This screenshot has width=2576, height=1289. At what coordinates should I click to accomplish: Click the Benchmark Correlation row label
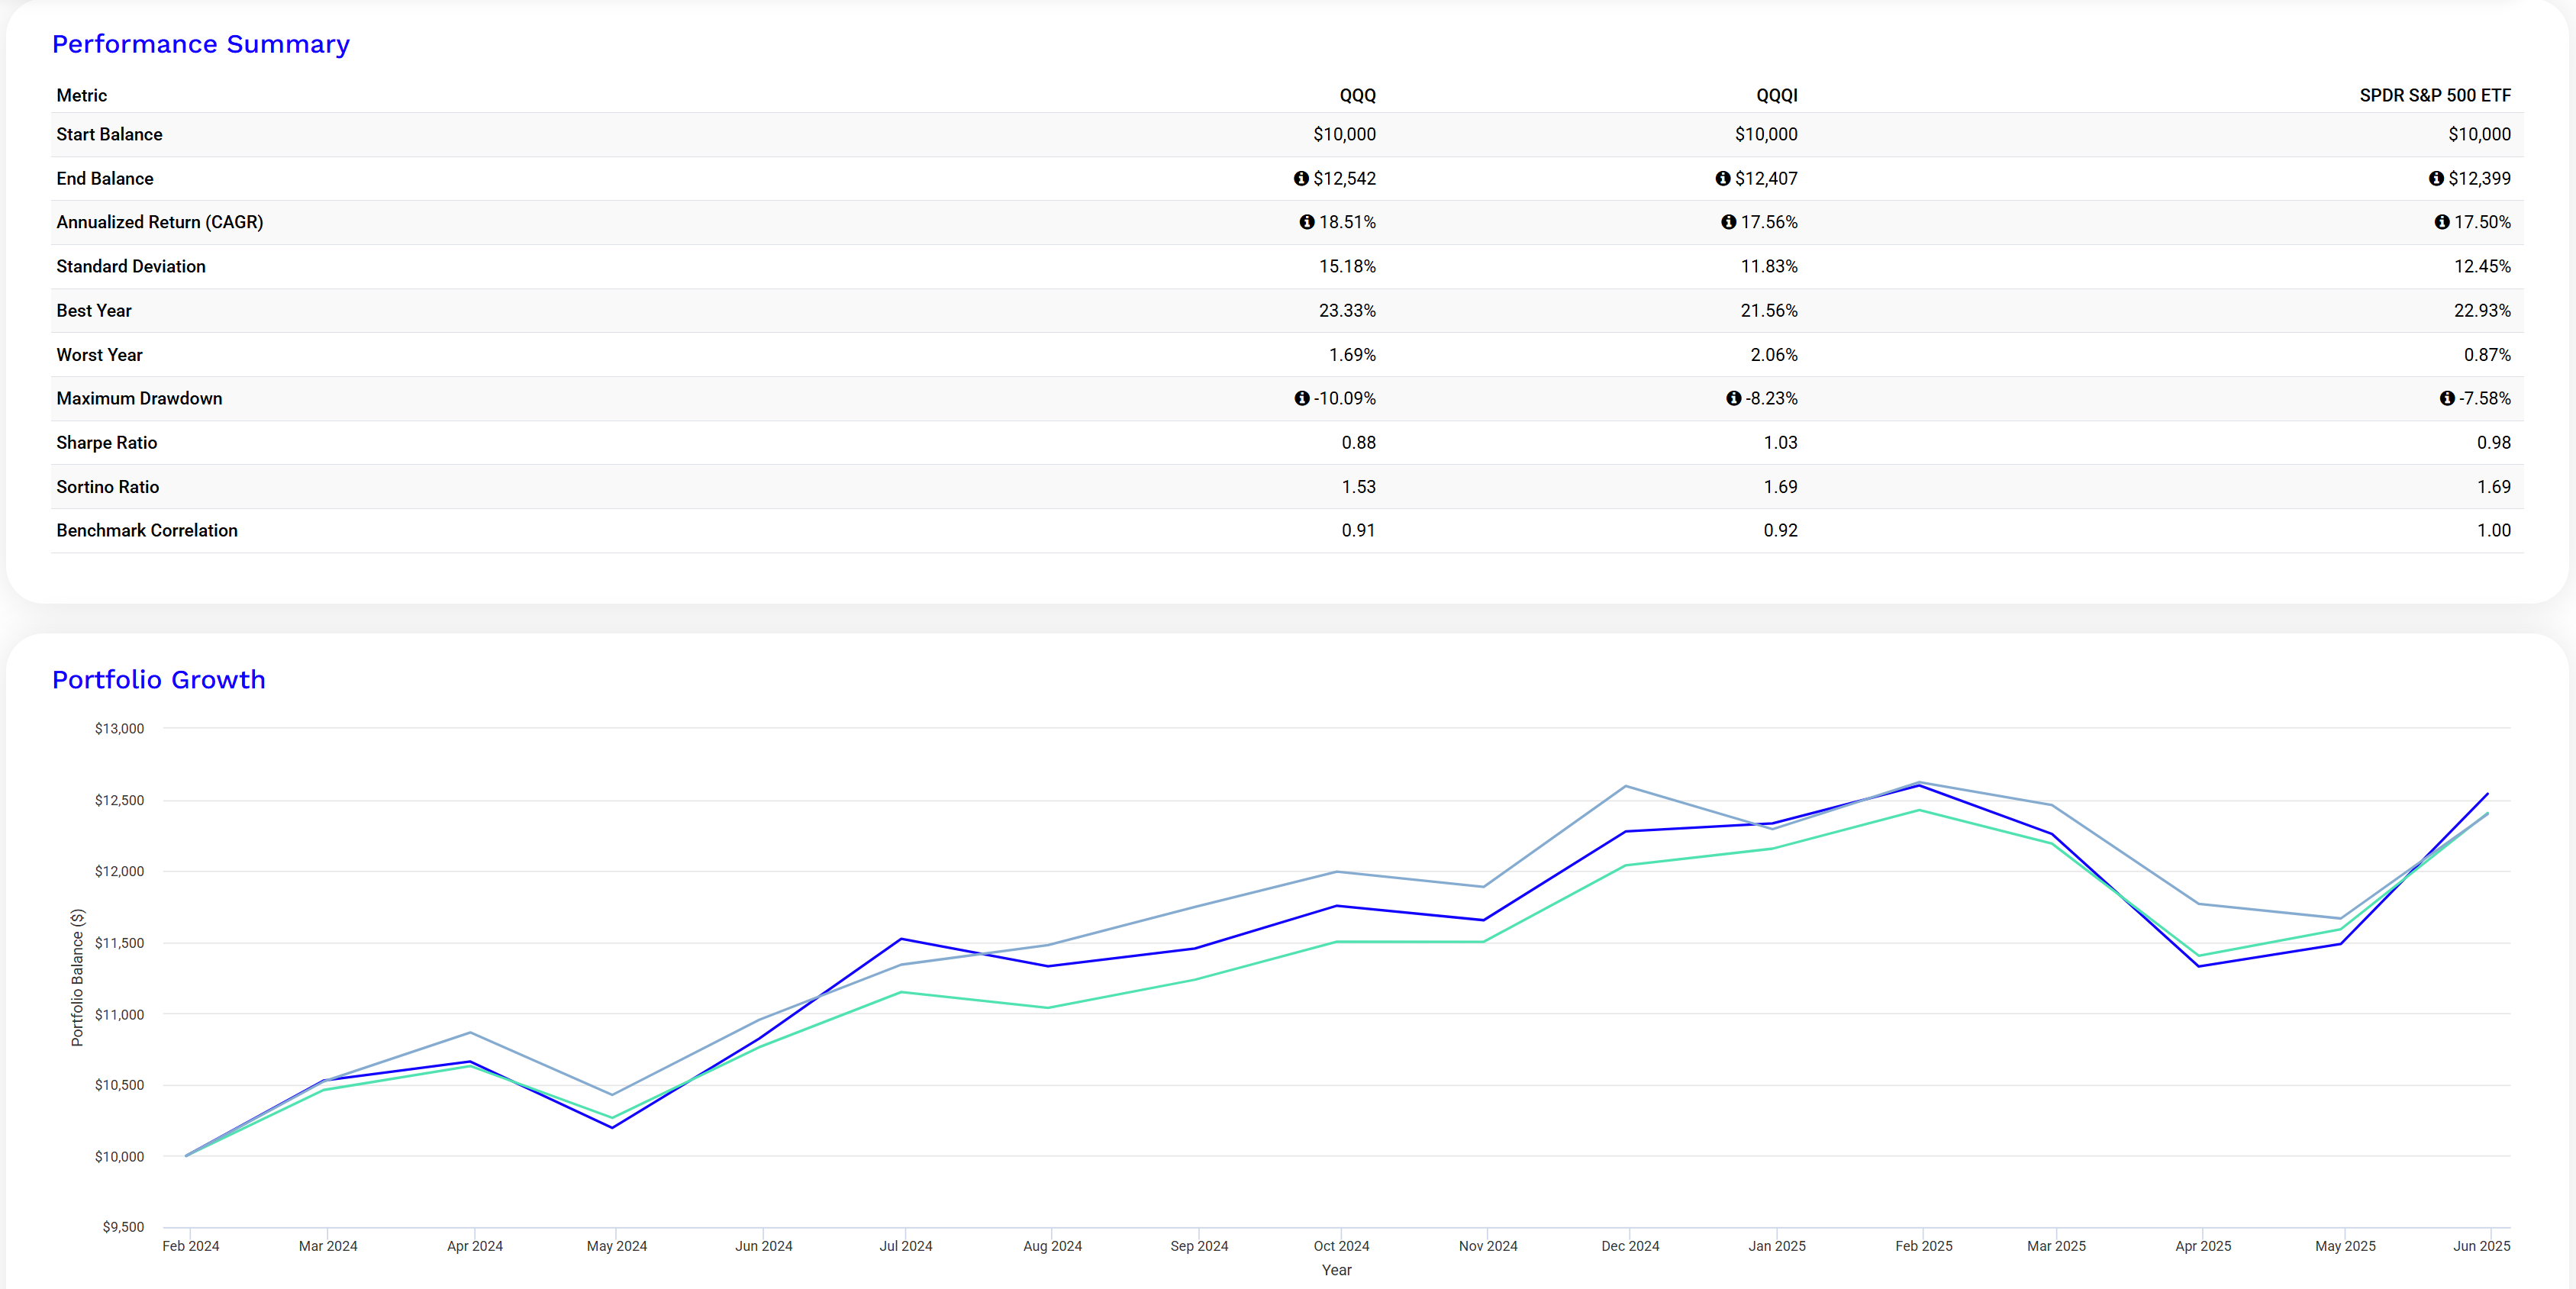tap(147, 530)
